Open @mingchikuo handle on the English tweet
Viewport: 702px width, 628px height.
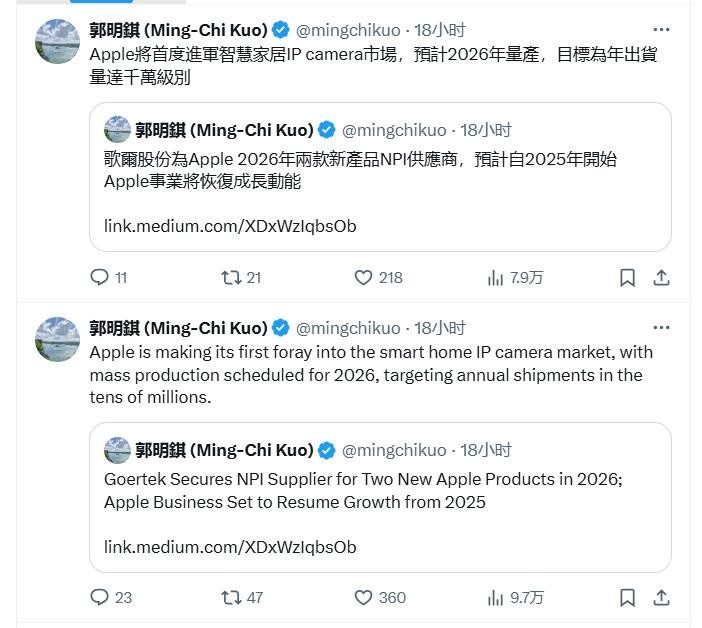tap(348, 328)
